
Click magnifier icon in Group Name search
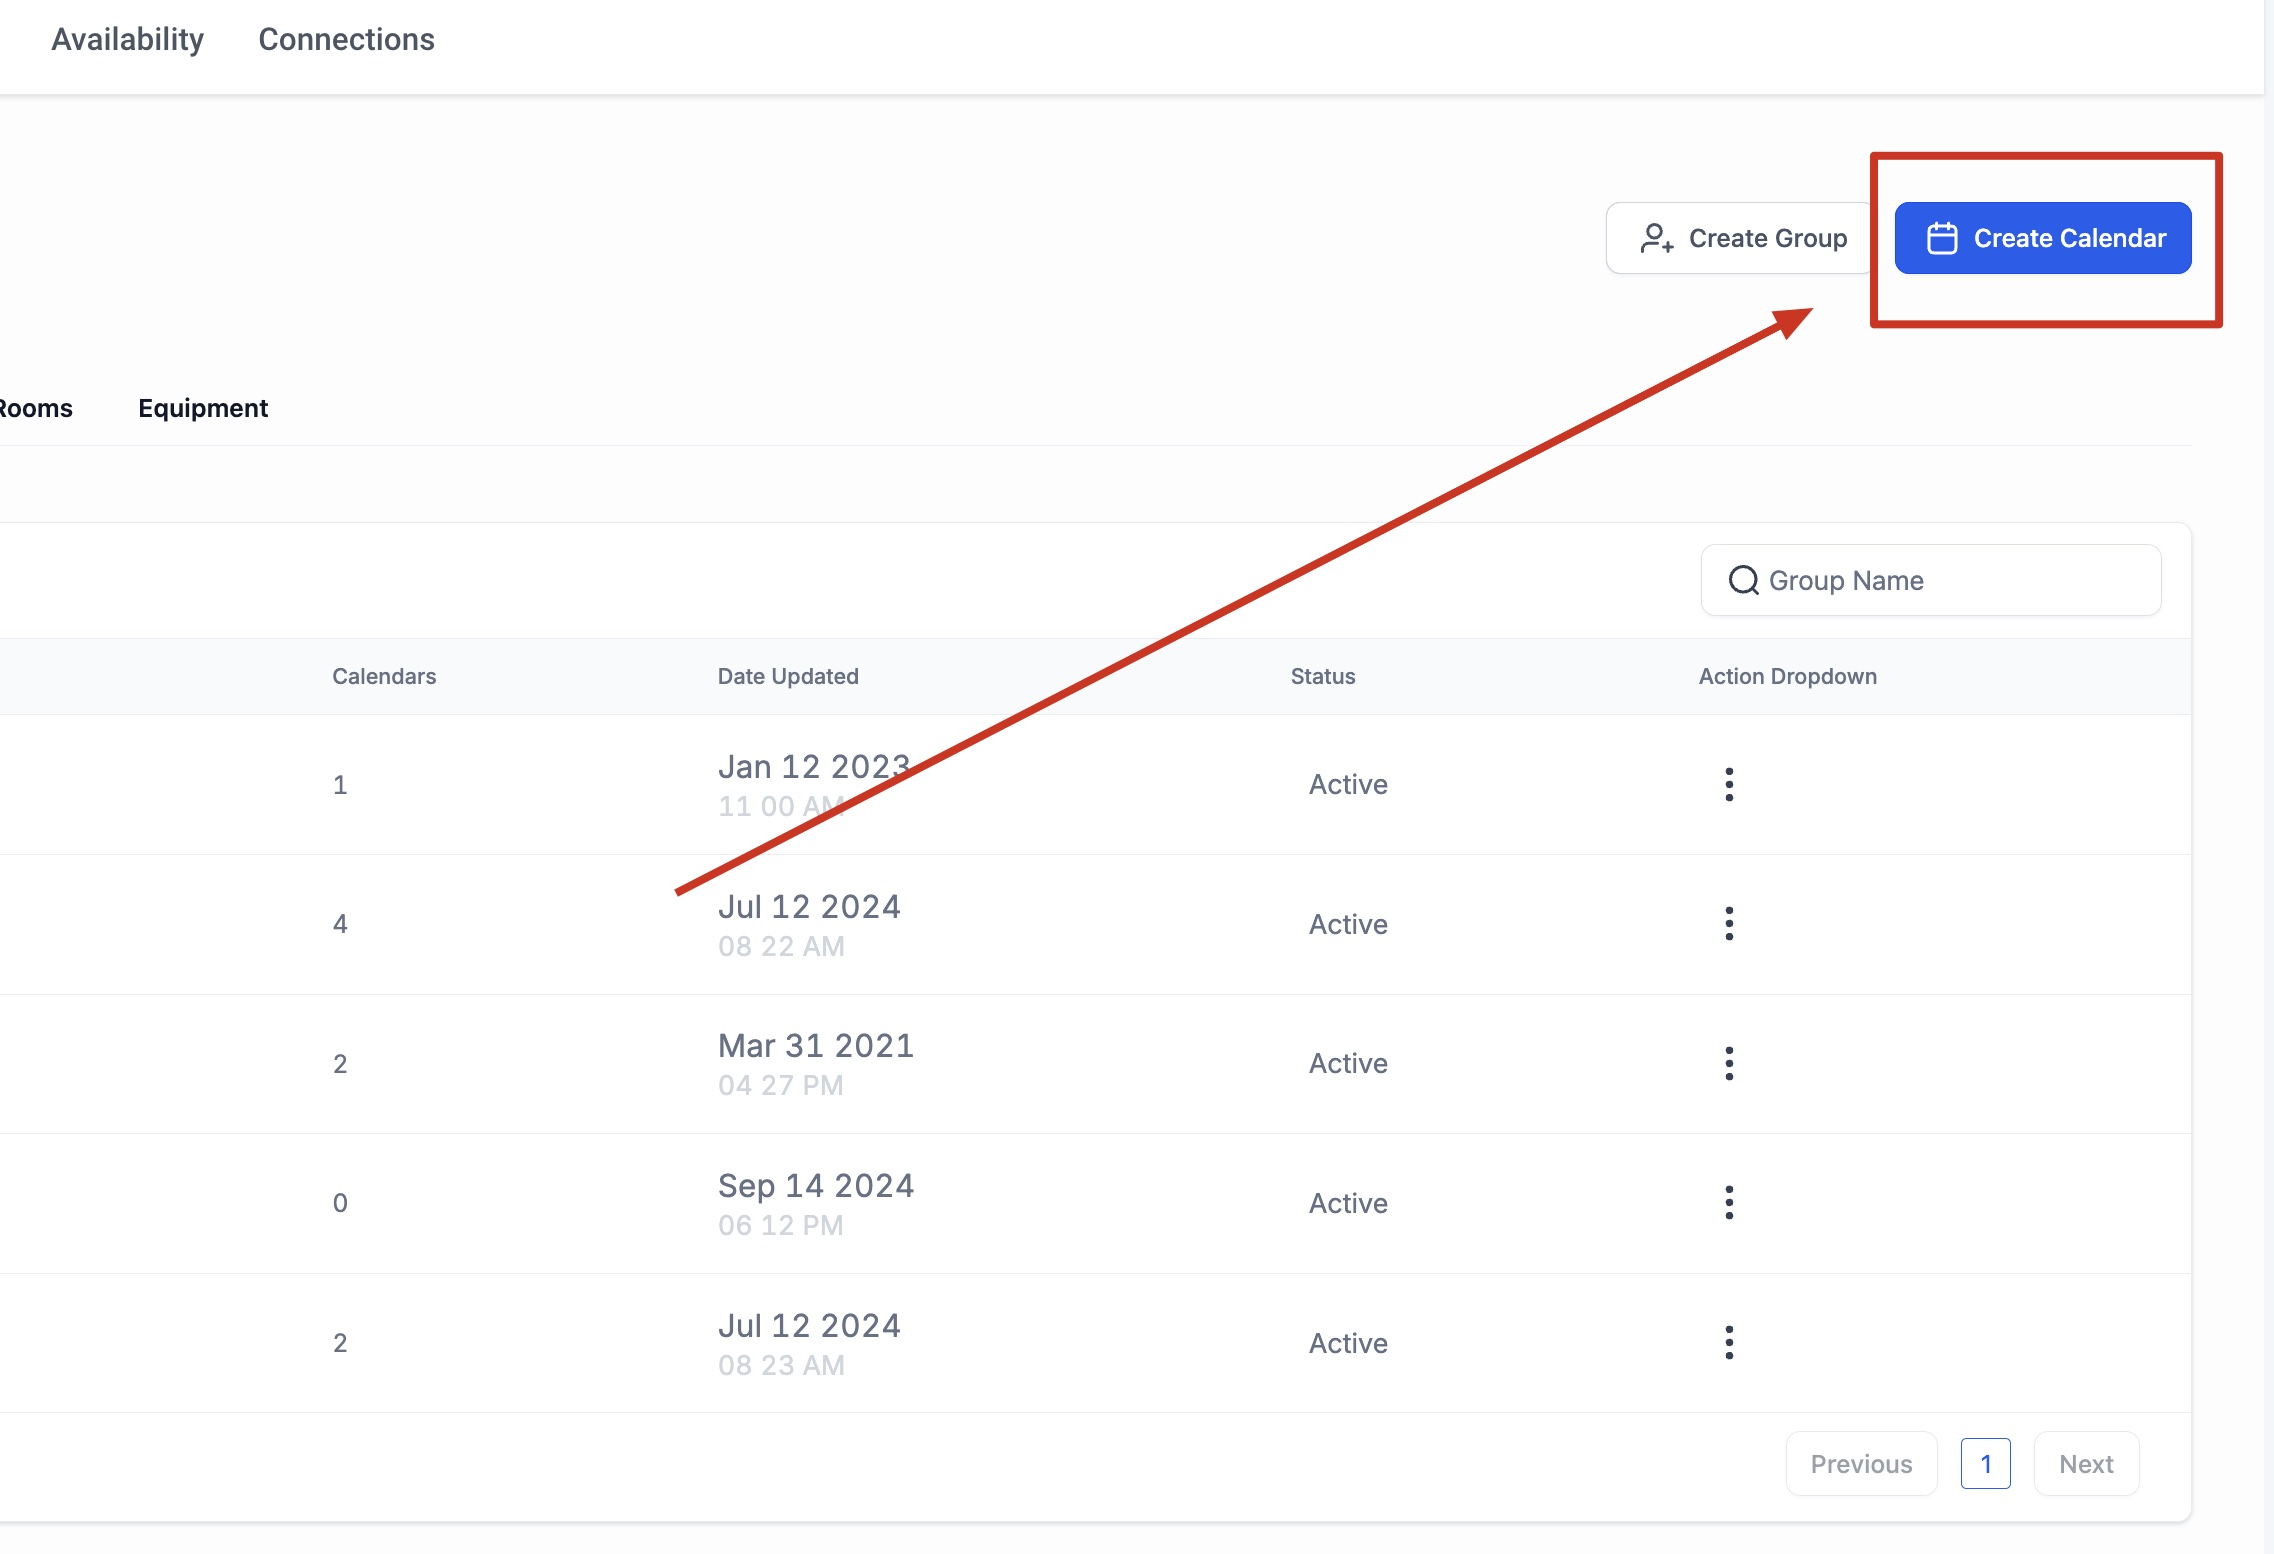tap(1743, 580)
